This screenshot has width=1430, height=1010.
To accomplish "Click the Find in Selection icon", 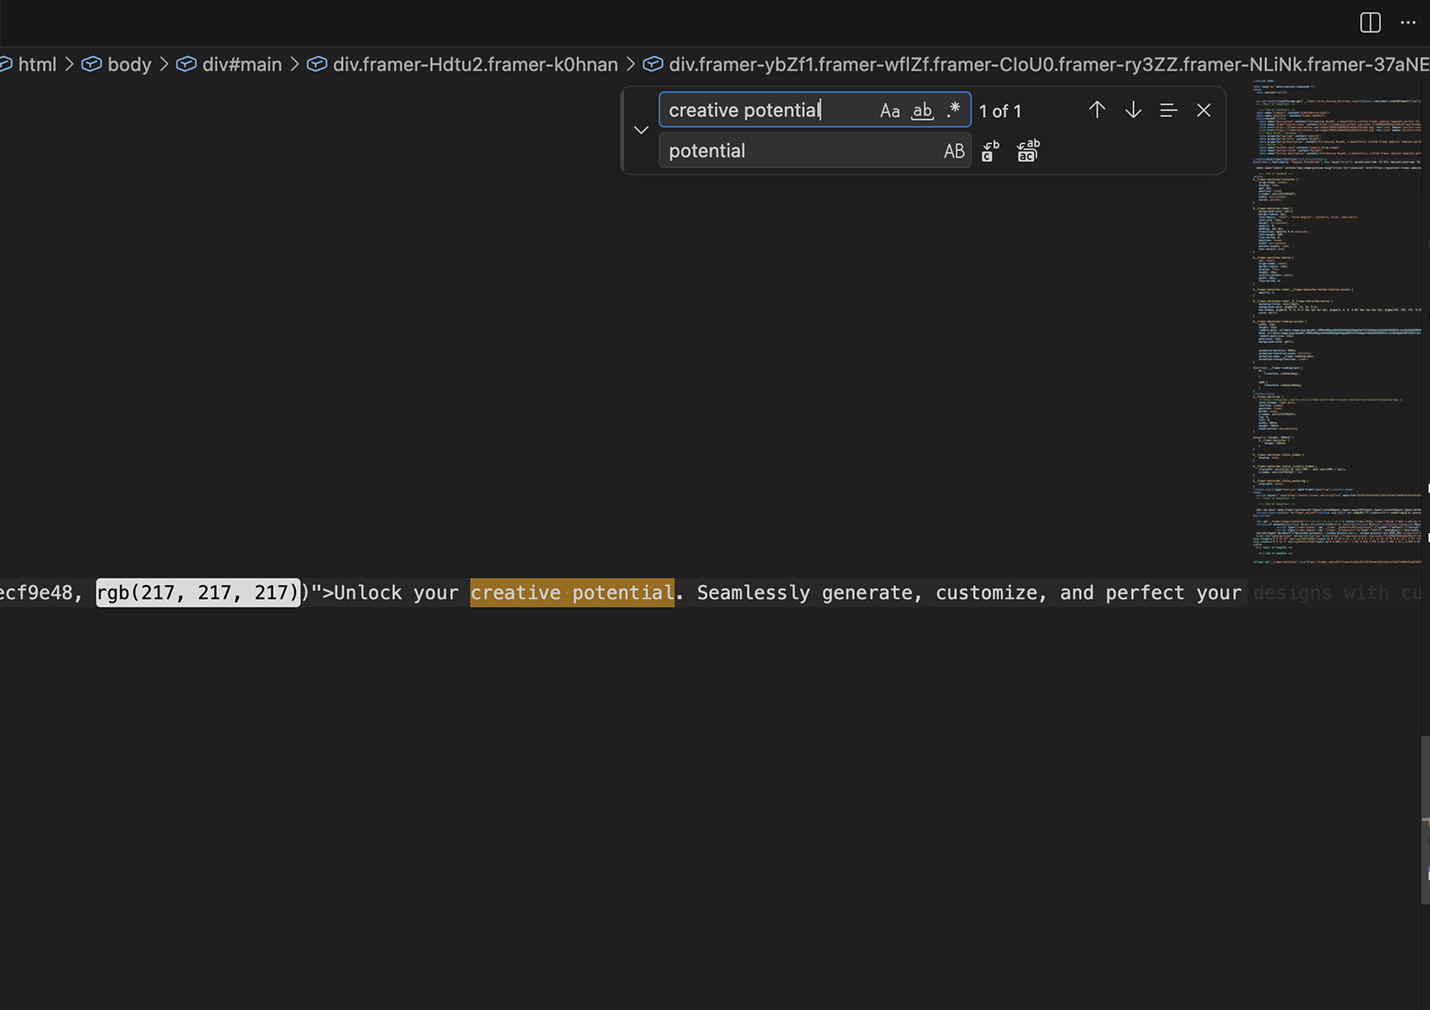I will (x=1168, y=110).
